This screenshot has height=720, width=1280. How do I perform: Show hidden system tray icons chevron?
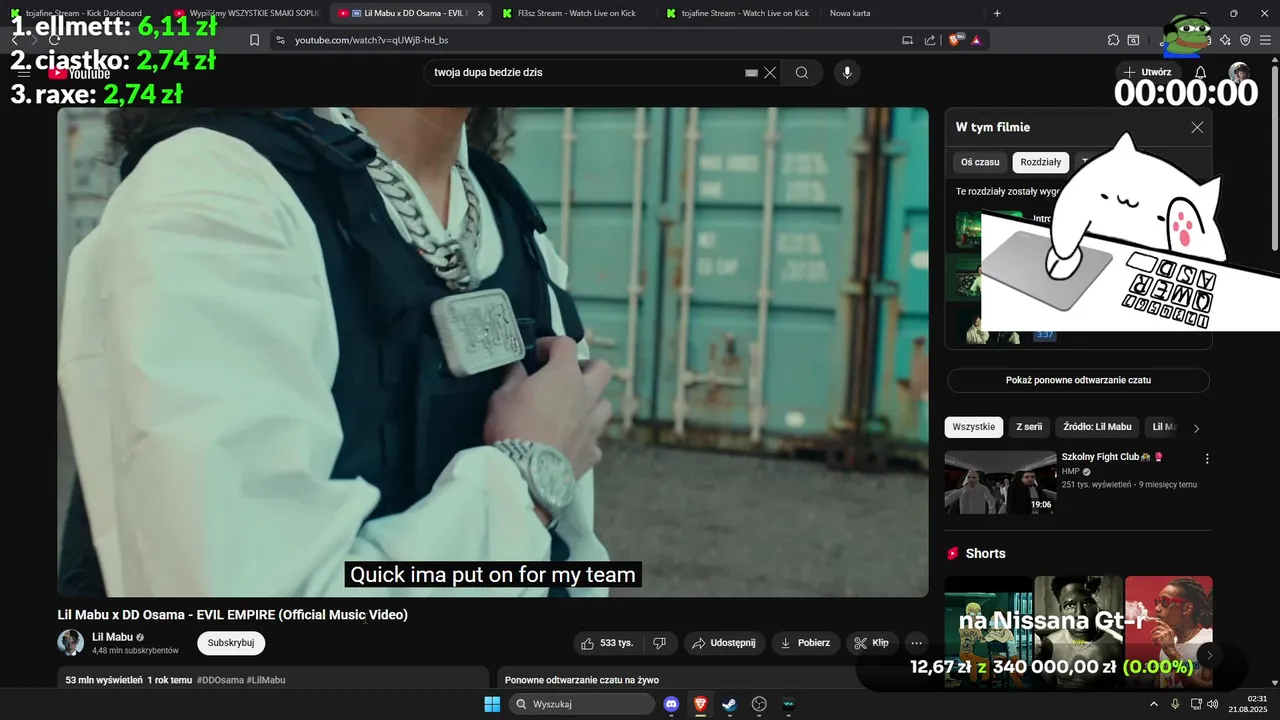1154,704
